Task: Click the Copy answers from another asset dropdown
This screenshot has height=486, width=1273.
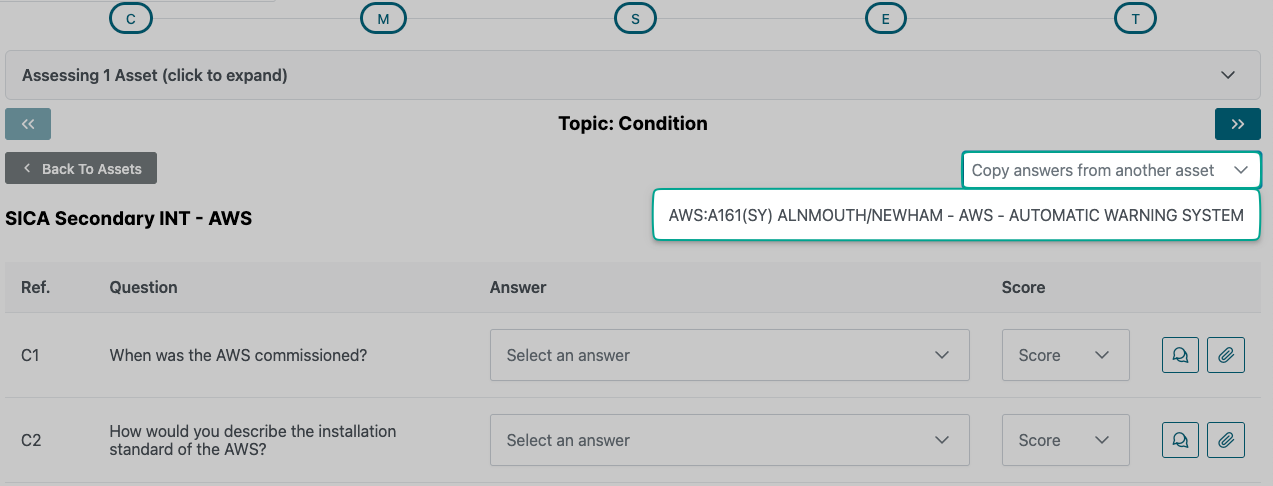Action: (1111, 170)
